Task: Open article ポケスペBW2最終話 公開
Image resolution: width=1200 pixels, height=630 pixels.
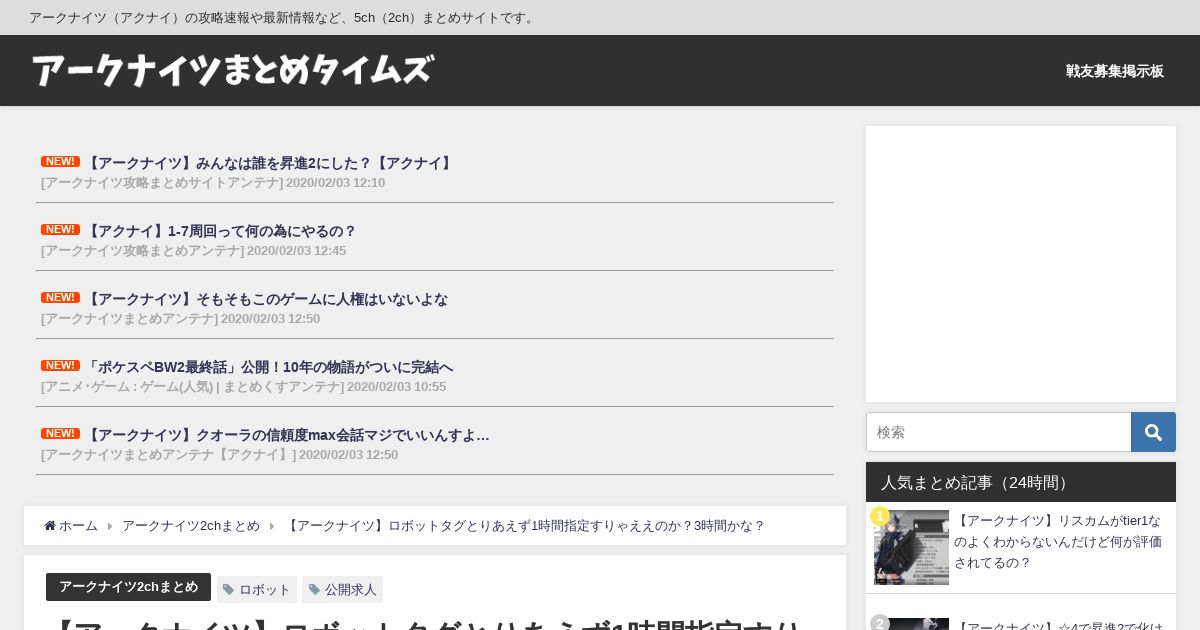Action: tap(268, 367)
